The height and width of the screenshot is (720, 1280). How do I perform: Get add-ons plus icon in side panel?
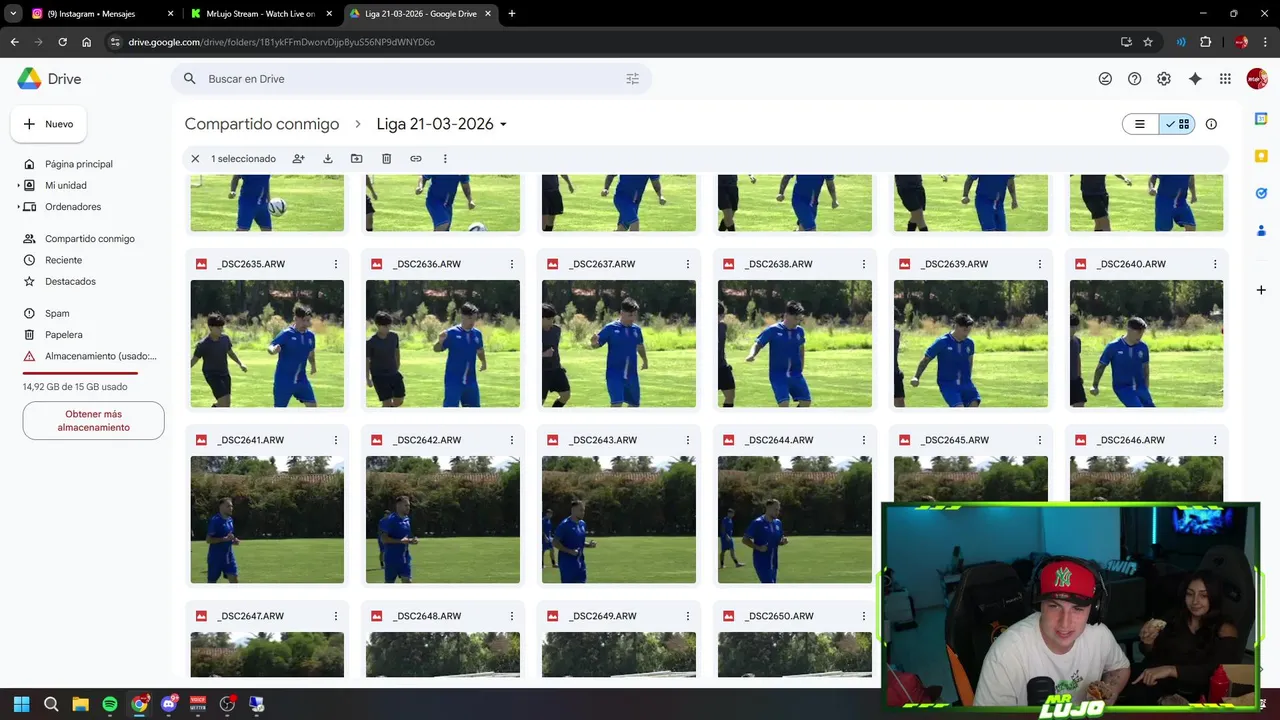coord(1261,290)
